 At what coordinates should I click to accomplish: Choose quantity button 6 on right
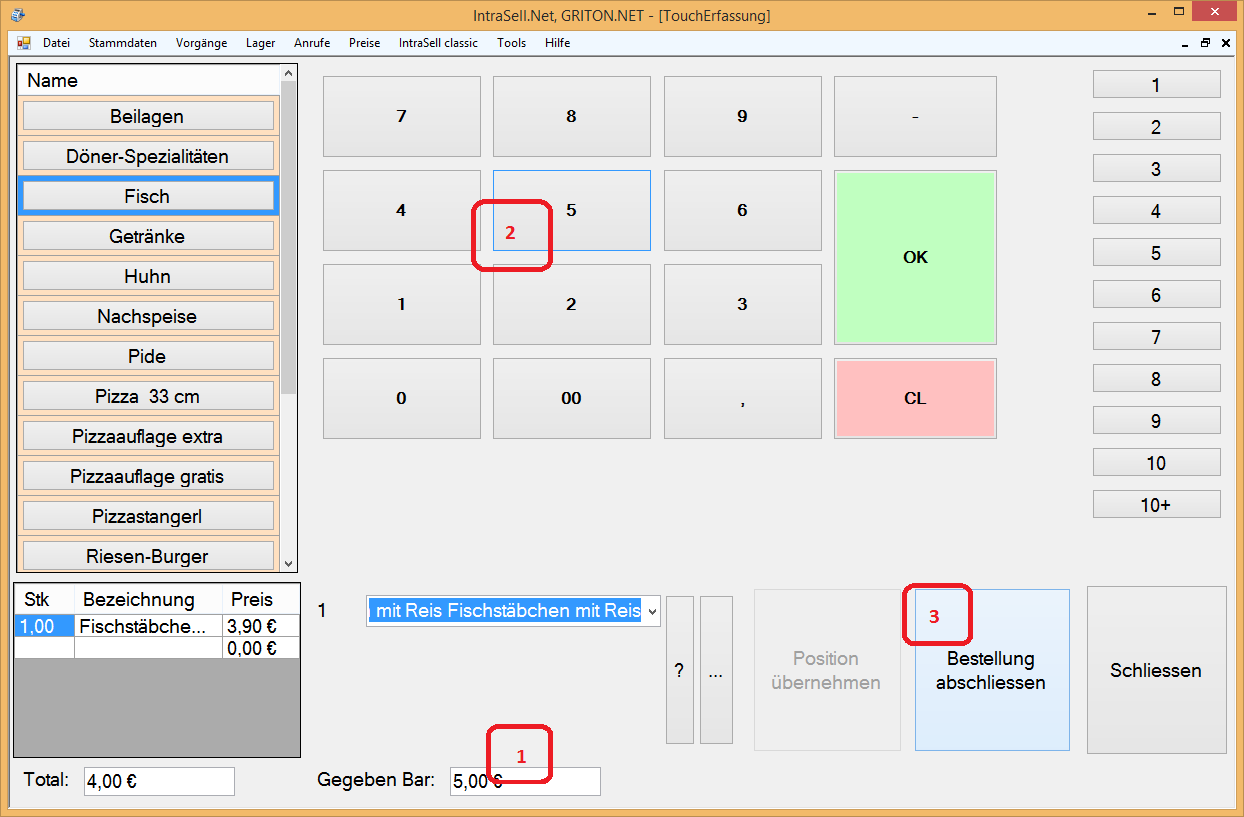(x=1156, y=294)
